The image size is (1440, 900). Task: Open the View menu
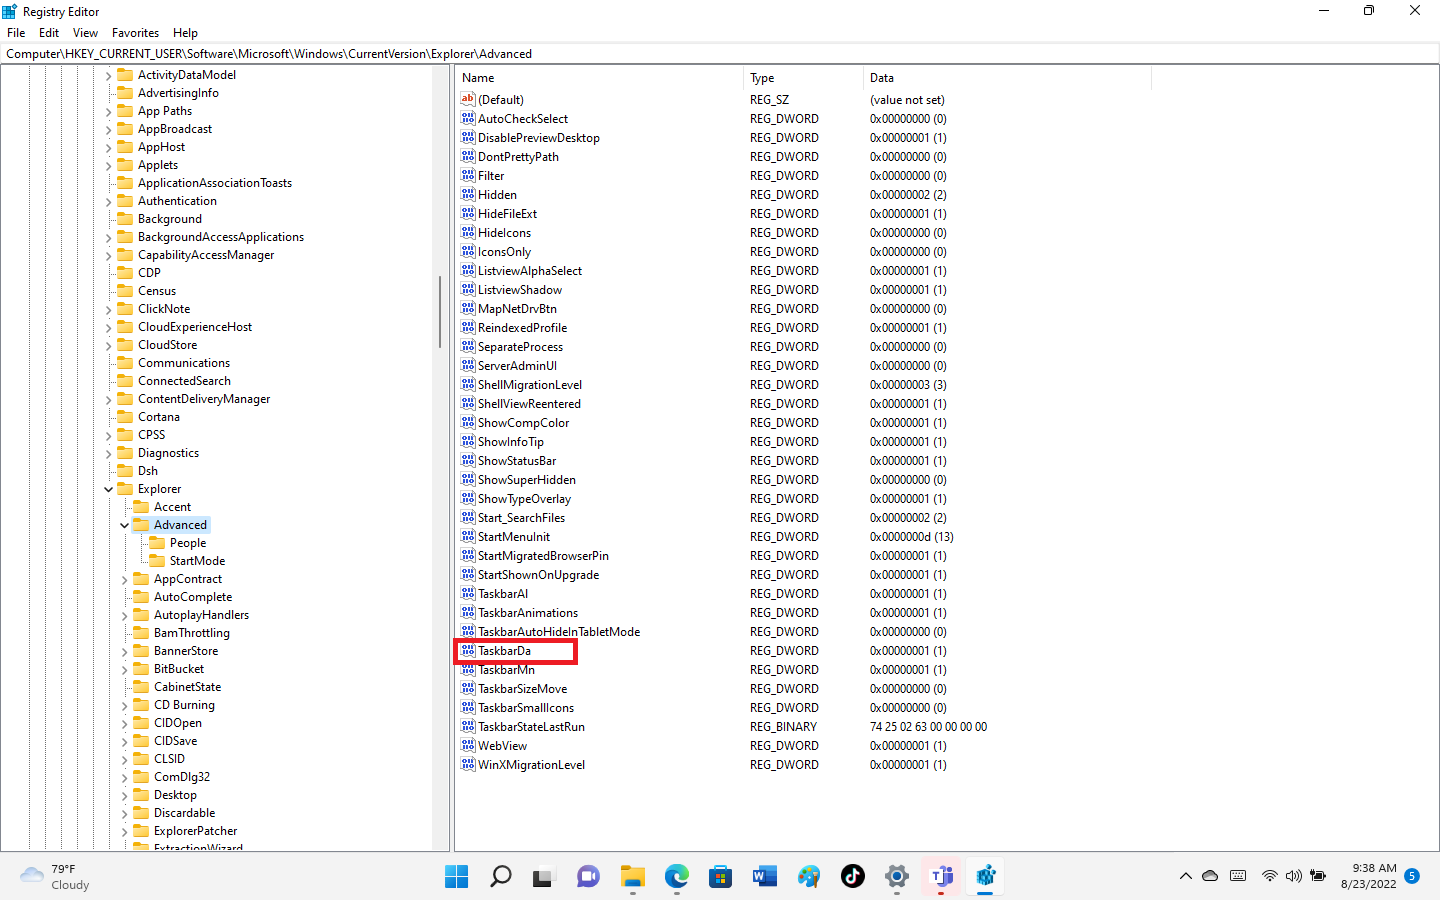(x=85, y=33)
